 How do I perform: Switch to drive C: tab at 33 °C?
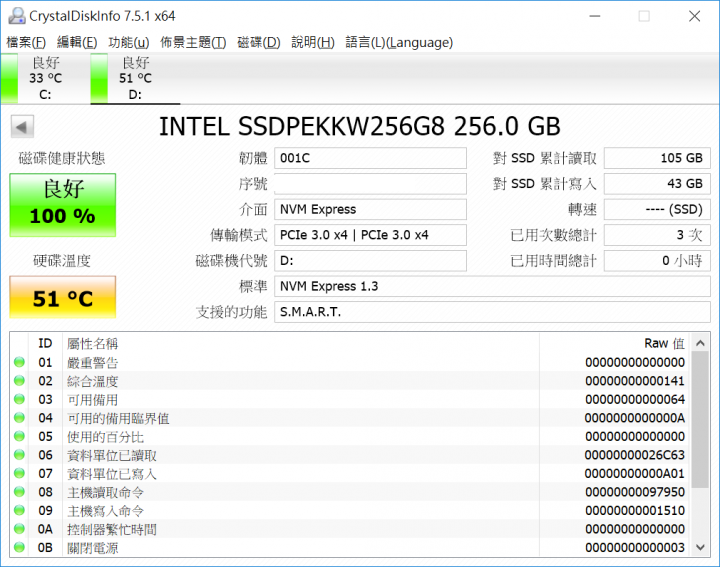(x=45, y=79)
